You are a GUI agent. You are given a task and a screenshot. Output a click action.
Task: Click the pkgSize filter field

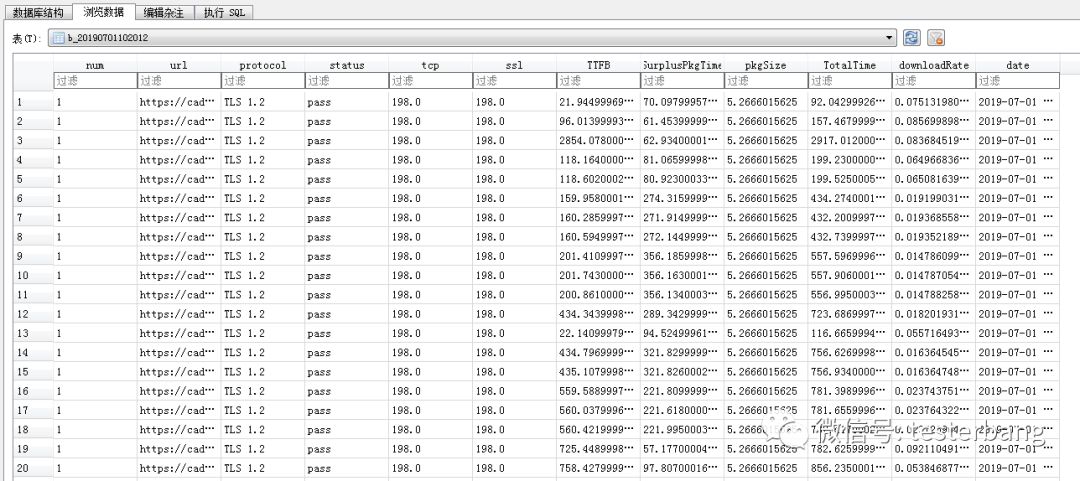(766, 81)
